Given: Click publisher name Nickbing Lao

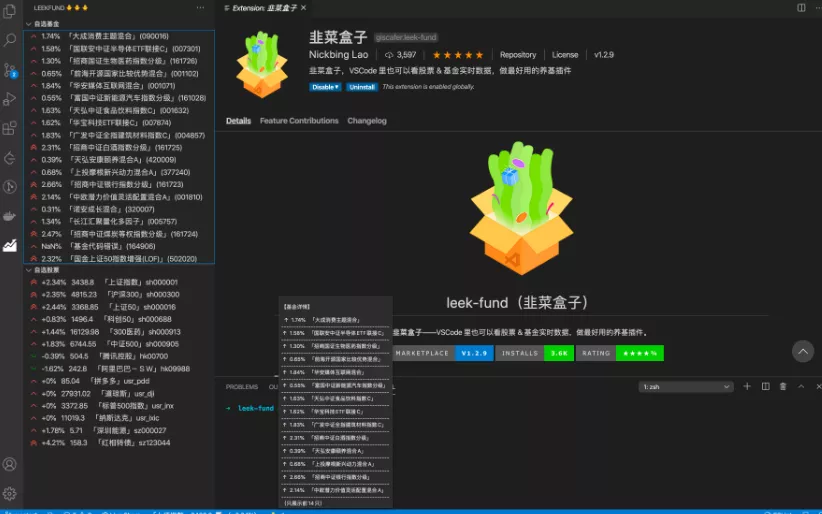Looking at the screenshot, I should pyautogui.click(x=338, y=55).
